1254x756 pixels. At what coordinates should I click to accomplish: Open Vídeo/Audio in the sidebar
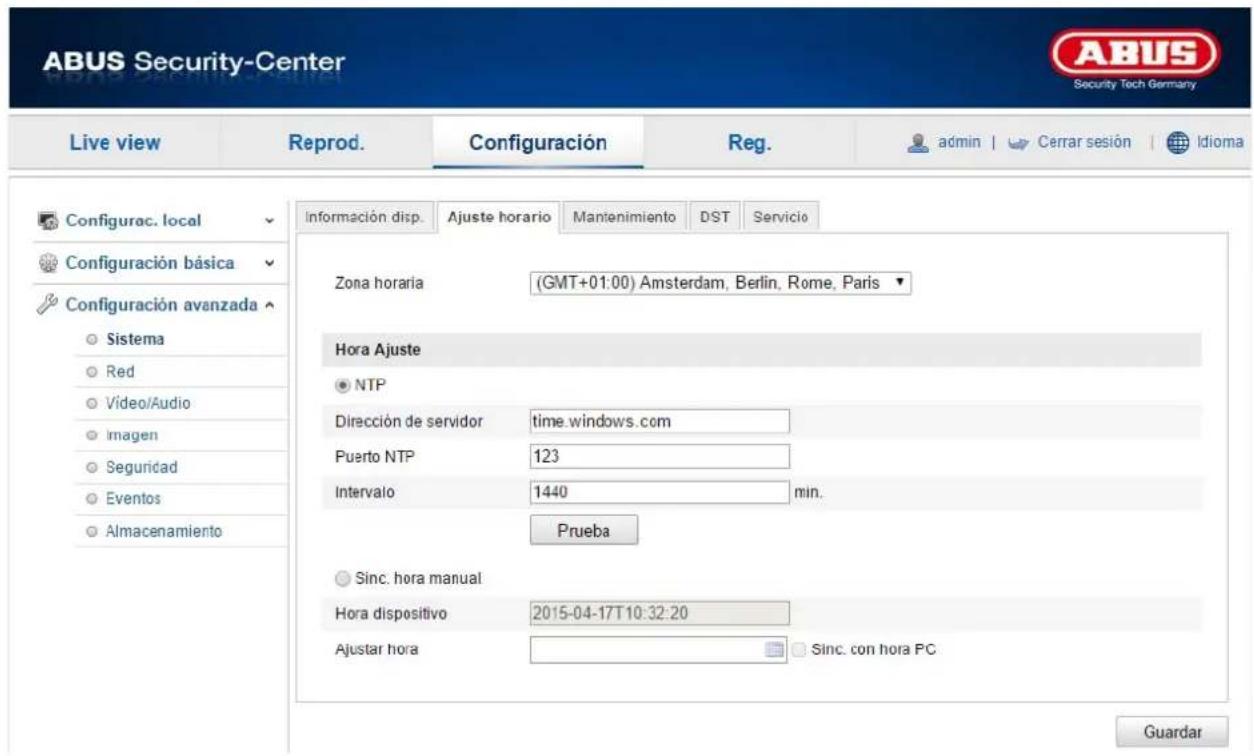pyautogui.click(x=148, y=403)
